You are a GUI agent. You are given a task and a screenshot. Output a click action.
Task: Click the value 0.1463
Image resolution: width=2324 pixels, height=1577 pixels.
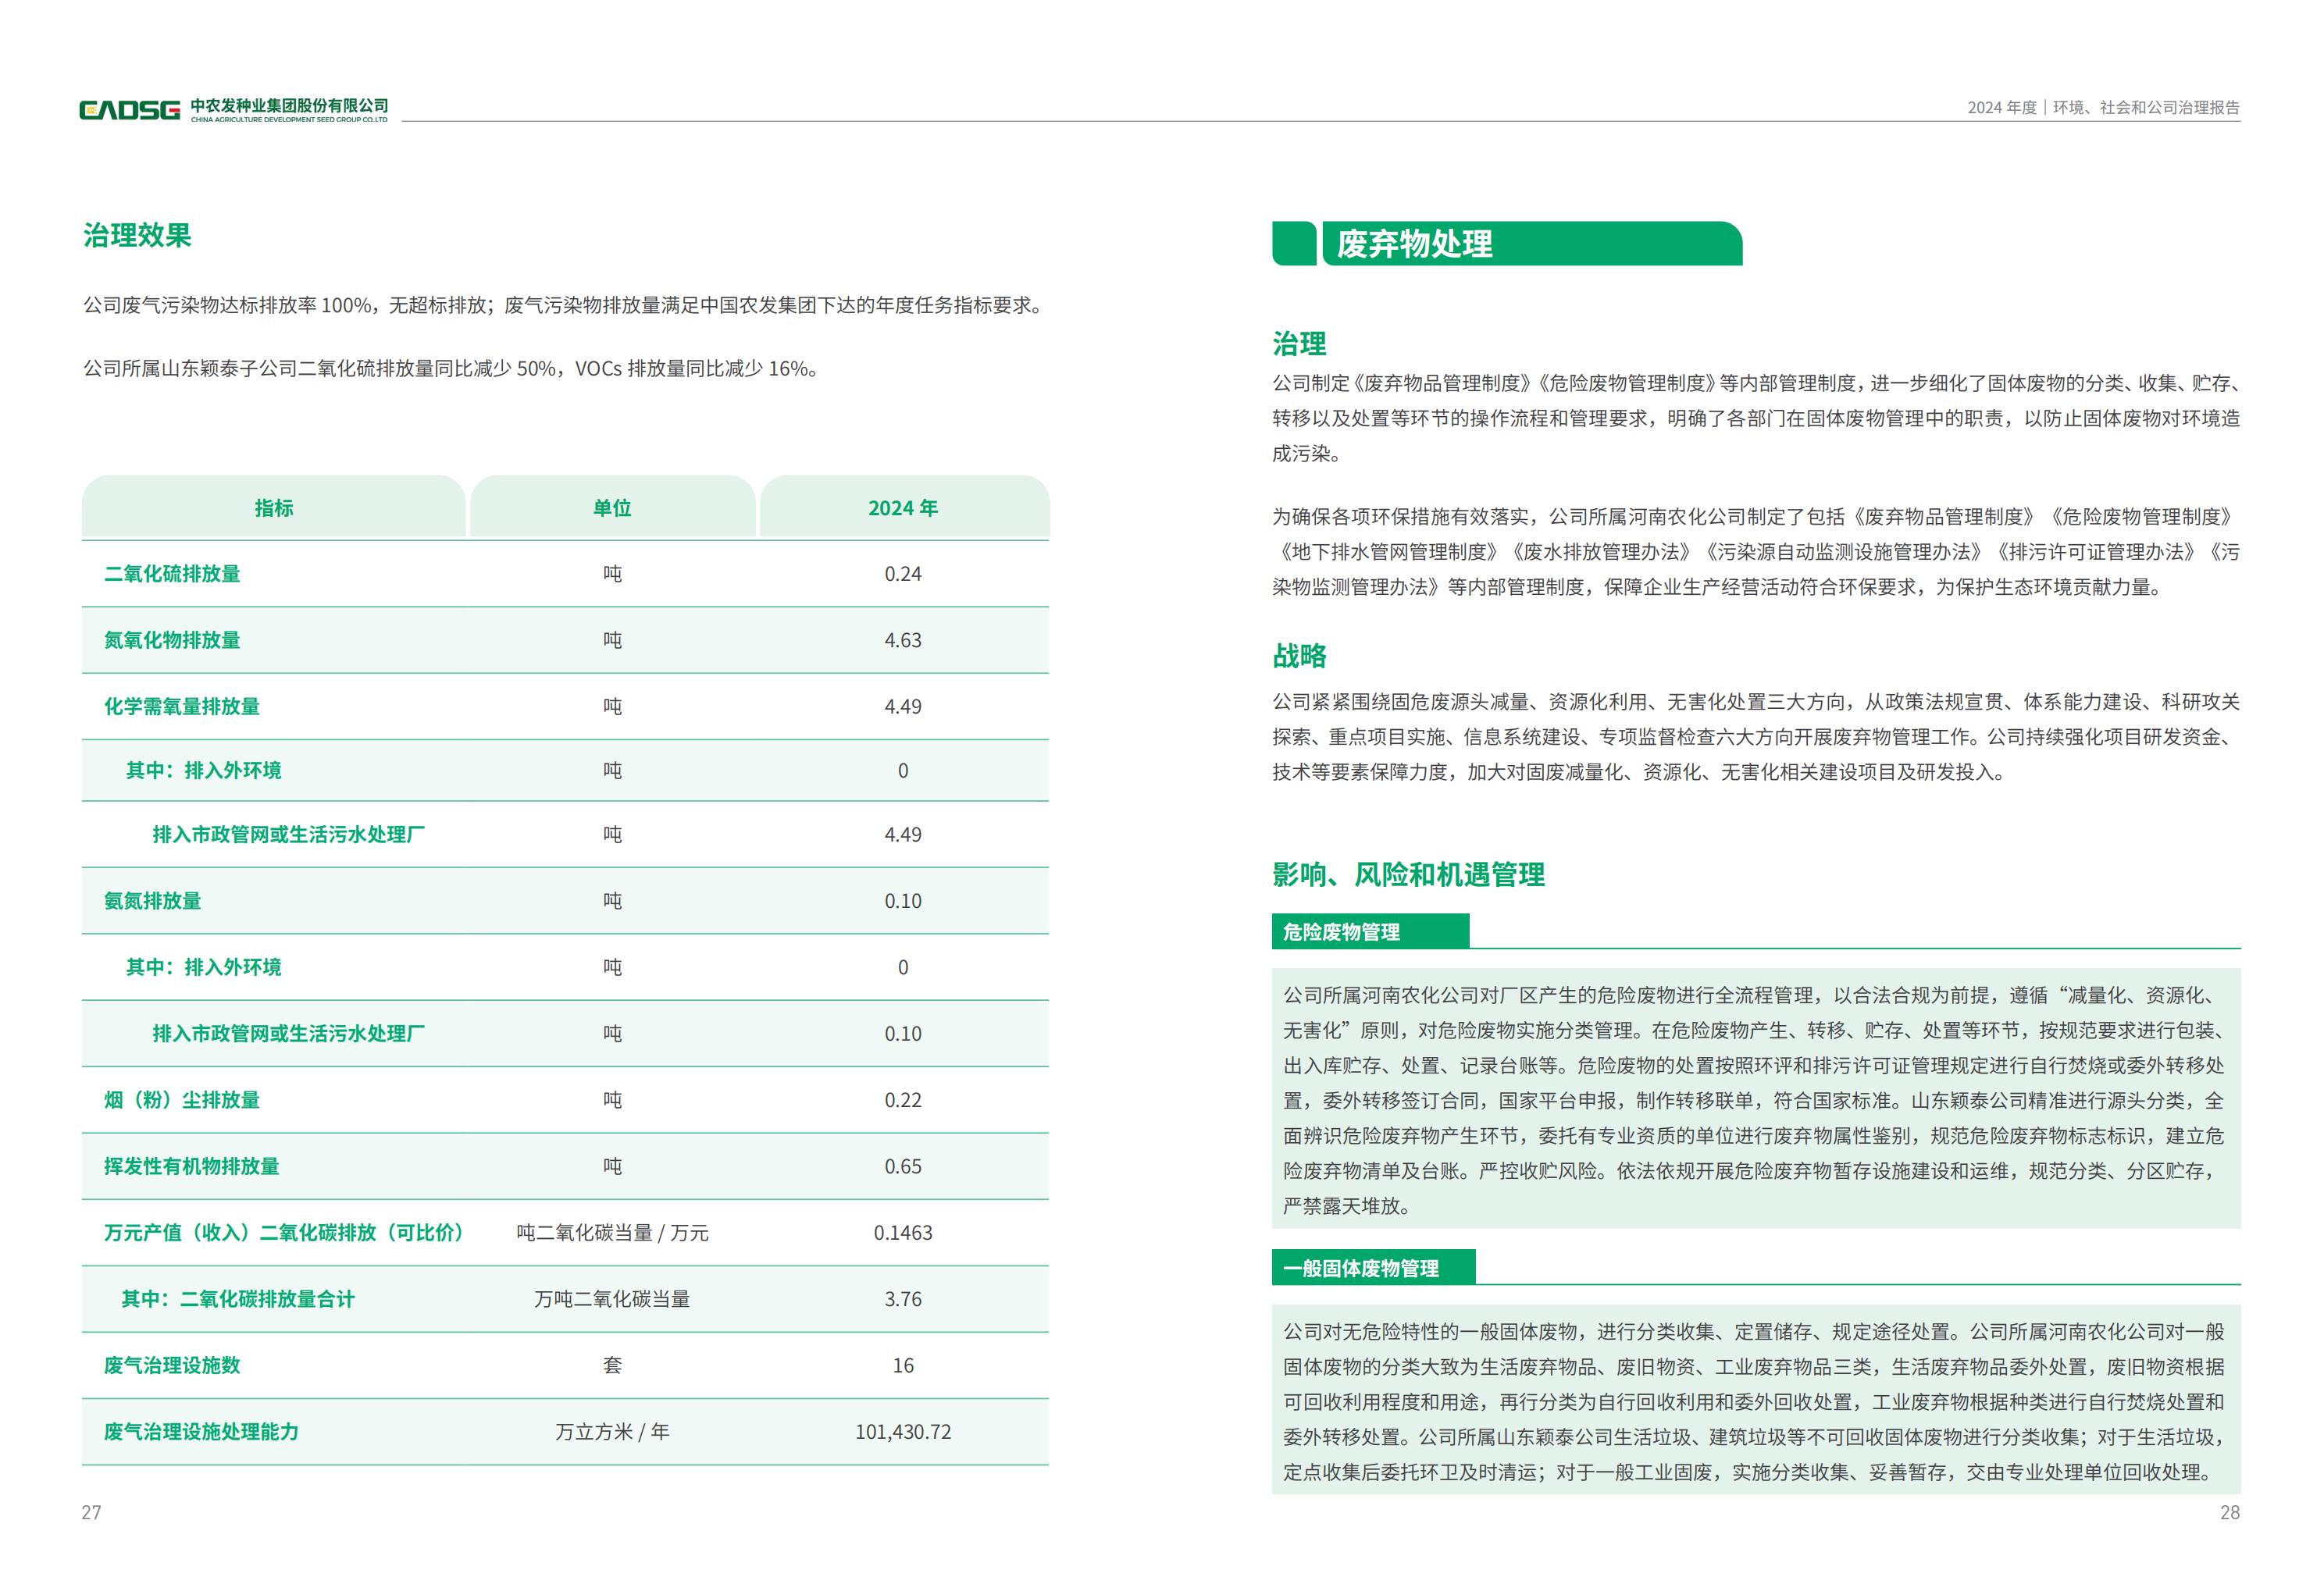coord(903,1233)
